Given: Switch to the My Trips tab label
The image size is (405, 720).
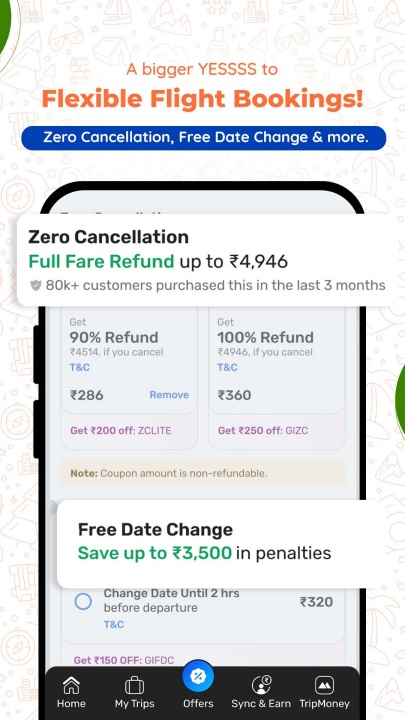Looking at the screenshot, I should [x=135, y=703].
